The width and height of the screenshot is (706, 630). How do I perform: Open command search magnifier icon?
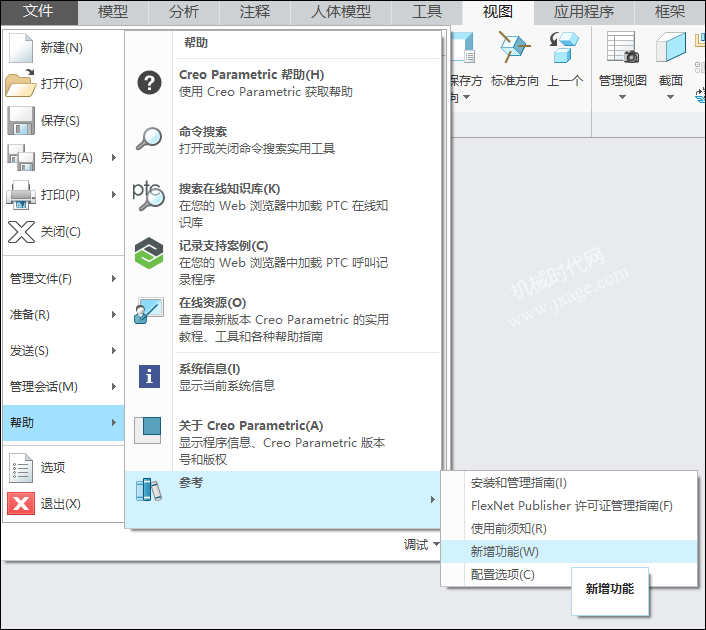[x=149, y=139]
